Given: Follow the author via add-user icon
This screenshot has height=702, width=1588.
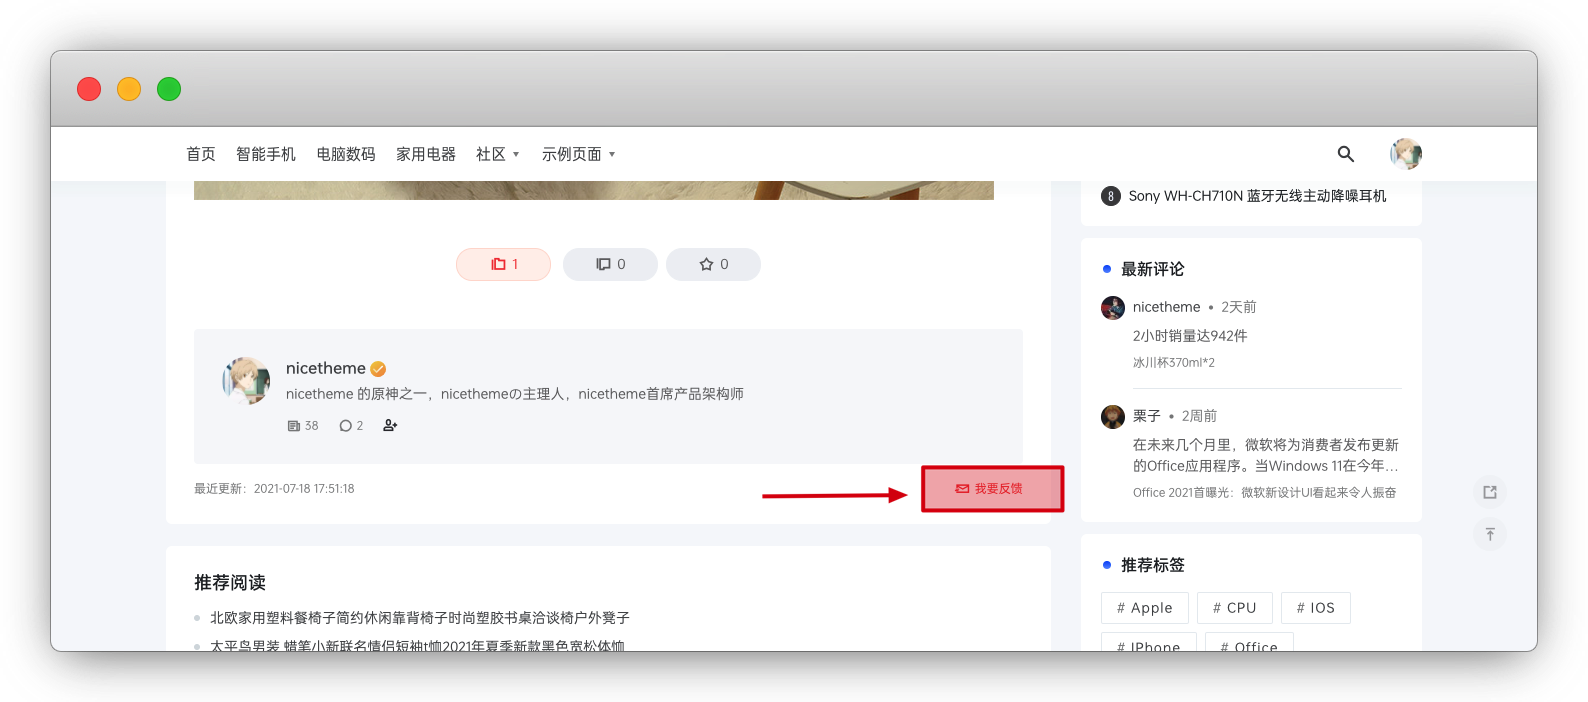Looking at the screenshot, I should (x=390, y=426).
